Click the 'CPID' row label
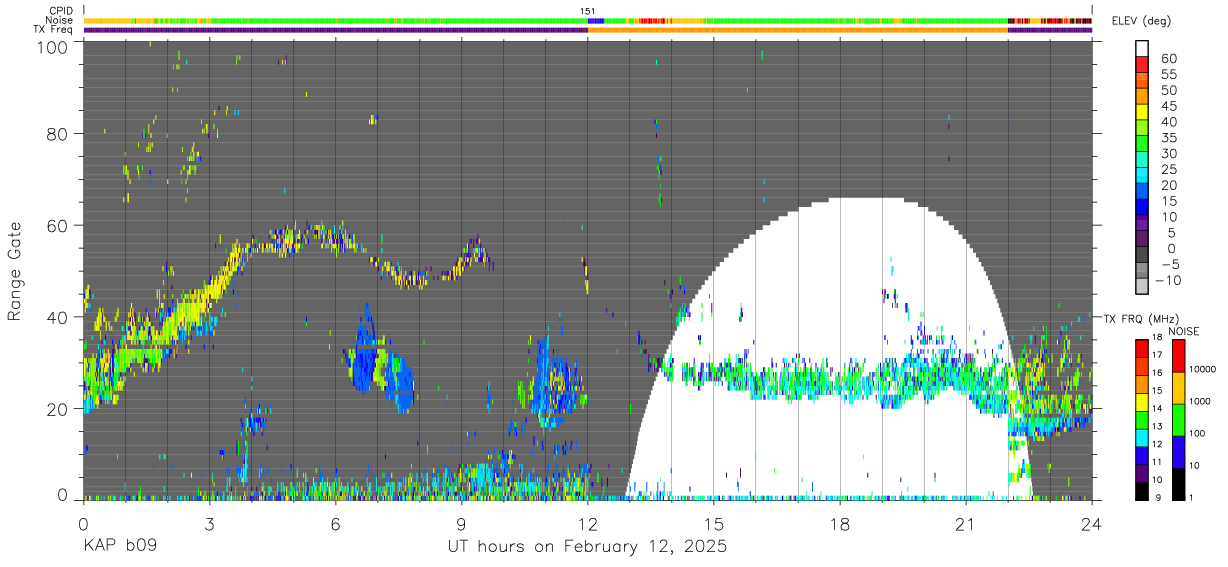This screenshot has width=1228, height=567. [61, 11]
